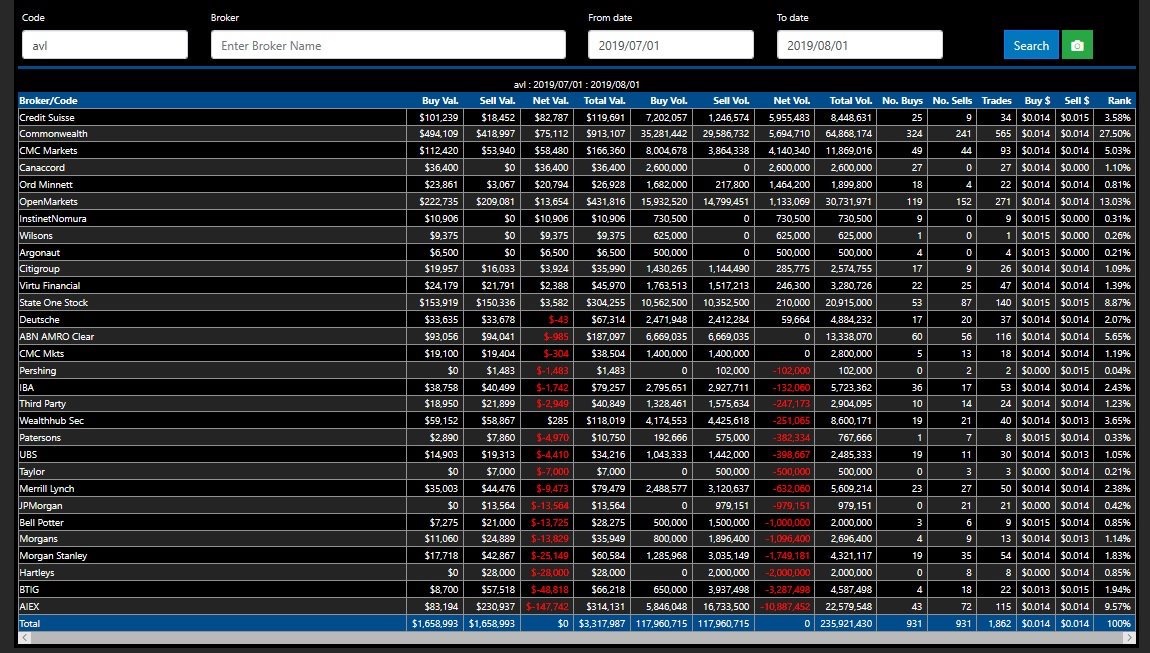The height and width of the screenshot is (653, 1150).
Task: Select the From date field 2019/07/01
Action: tap(670, 45)
